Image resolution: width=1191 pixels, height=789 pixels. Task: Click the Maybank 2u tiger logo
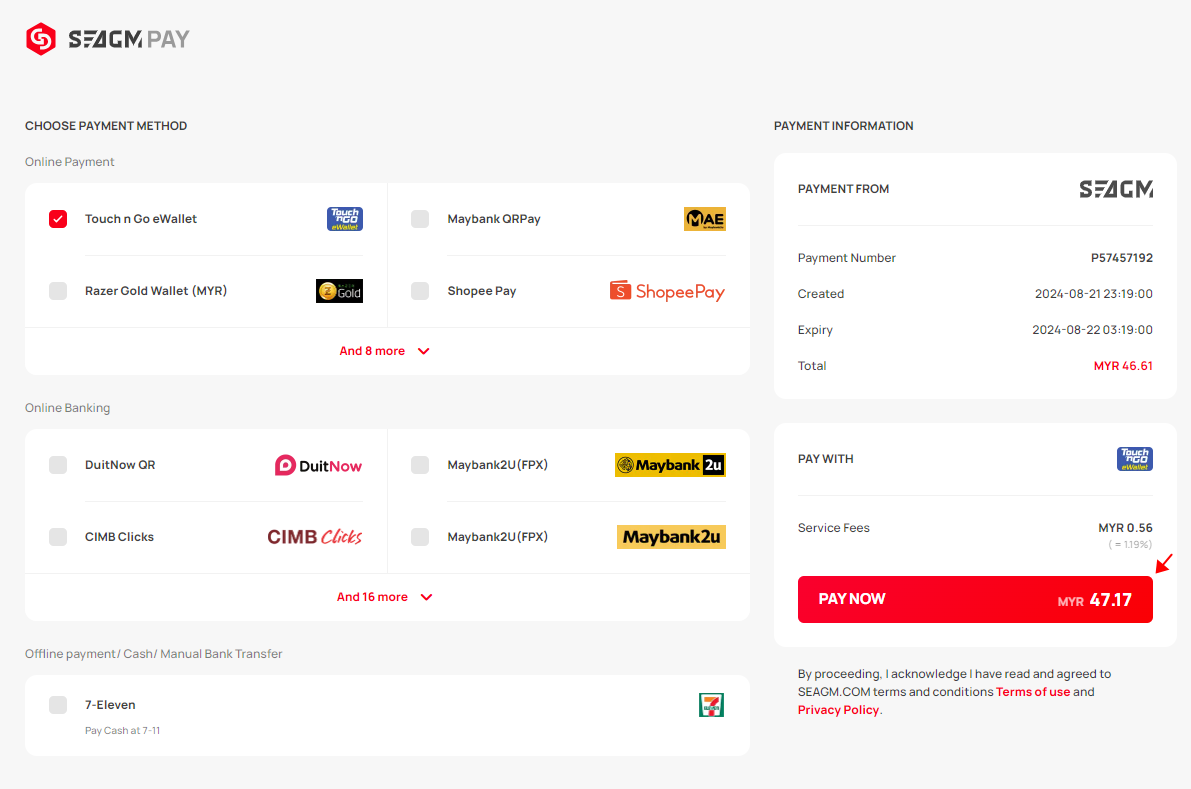tap(670, 465)
